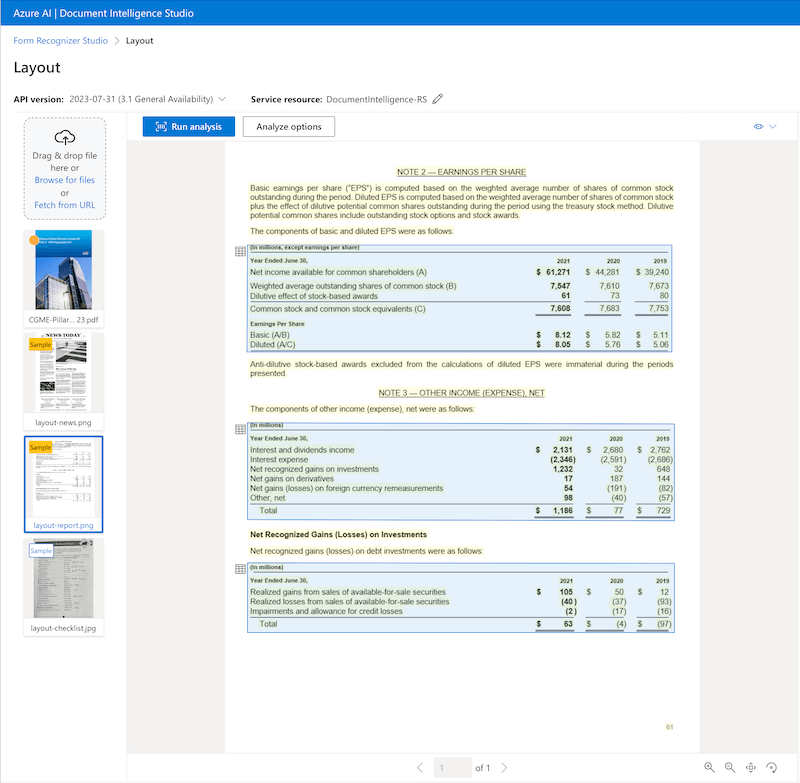
Task: Open the chevron next to the eye icon
Action: [x=773, y=127]
